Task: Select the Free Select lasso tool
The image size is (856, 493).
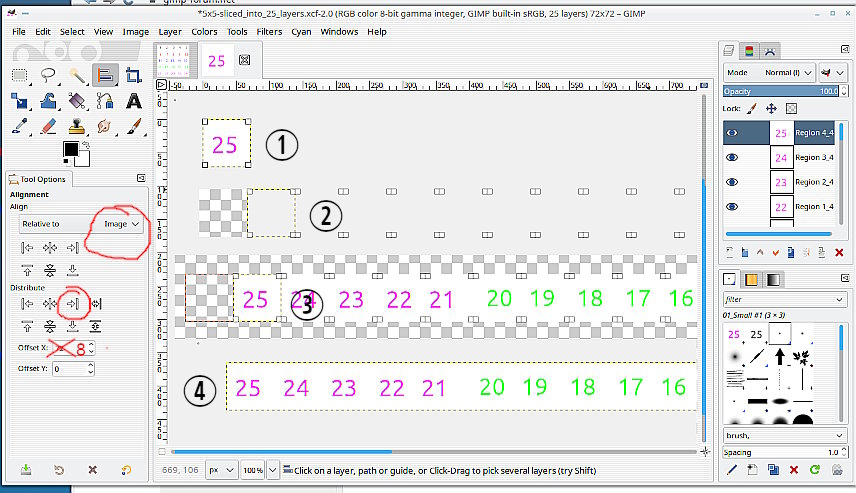Action: (49, 75)
